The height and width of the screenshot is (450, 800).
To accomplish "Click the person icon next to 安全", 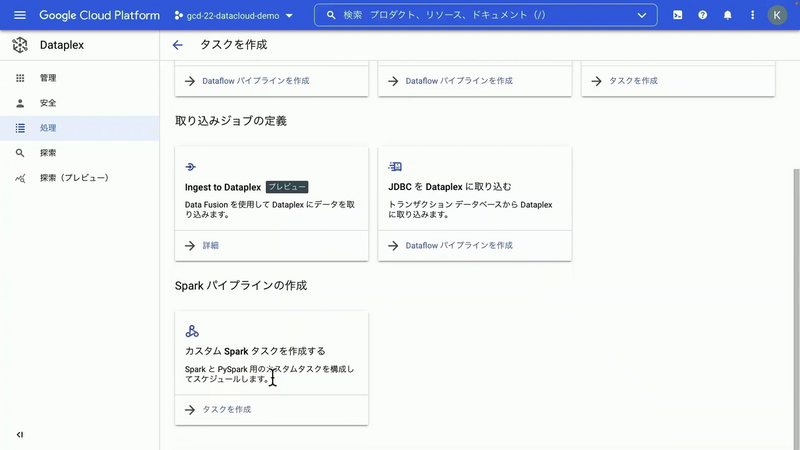I will coord(20,103).
